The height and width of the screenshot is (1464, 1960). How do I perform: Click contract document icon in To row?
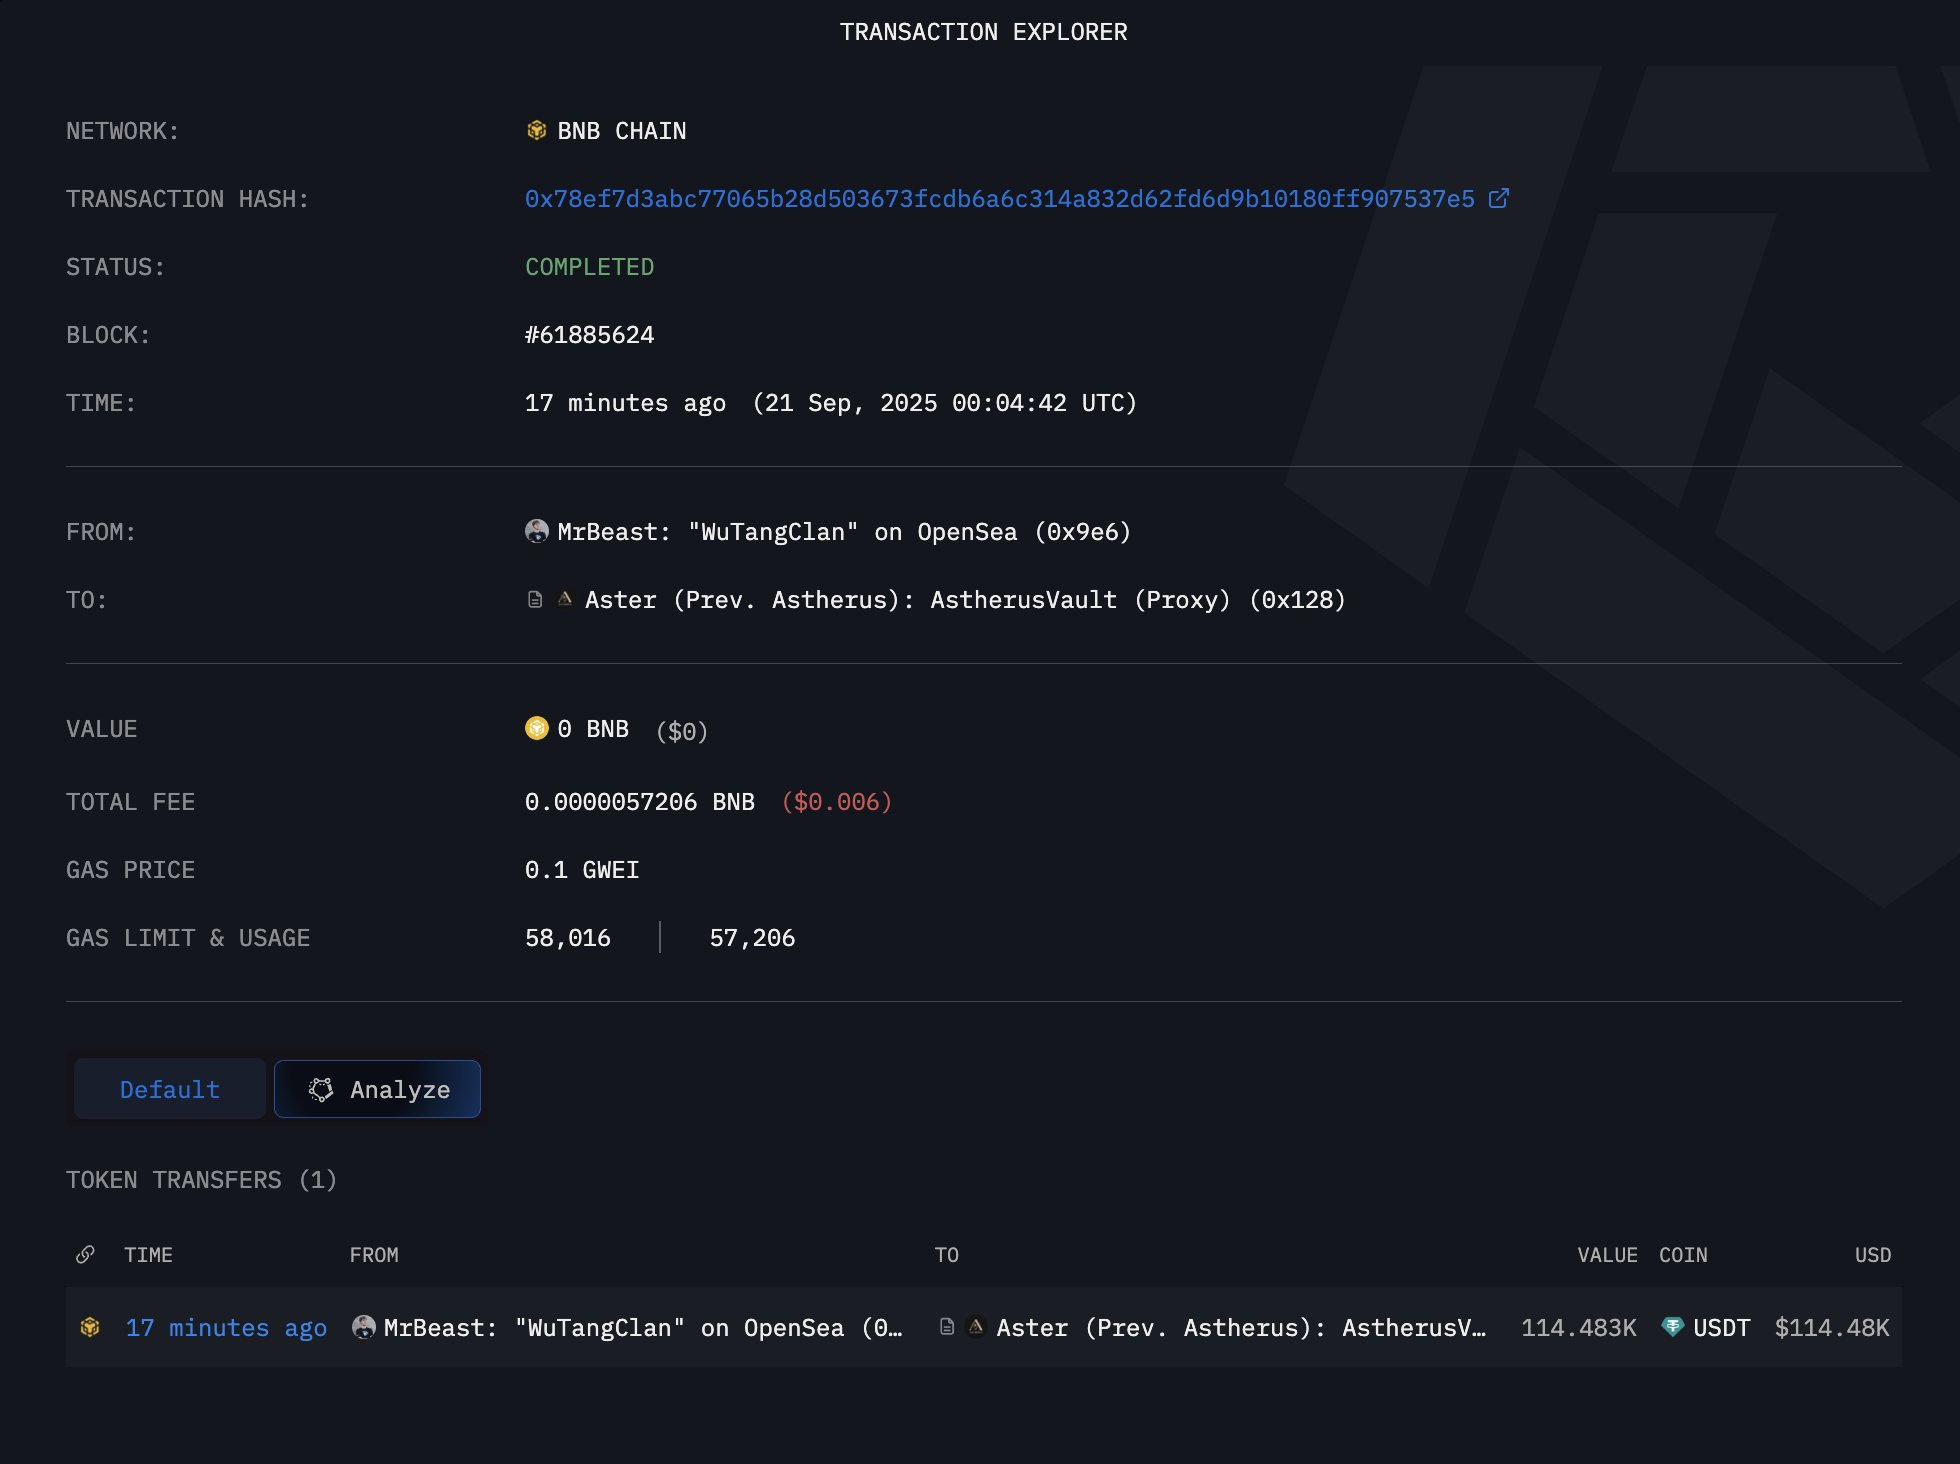pyautogui.click(x=535, y=600)
